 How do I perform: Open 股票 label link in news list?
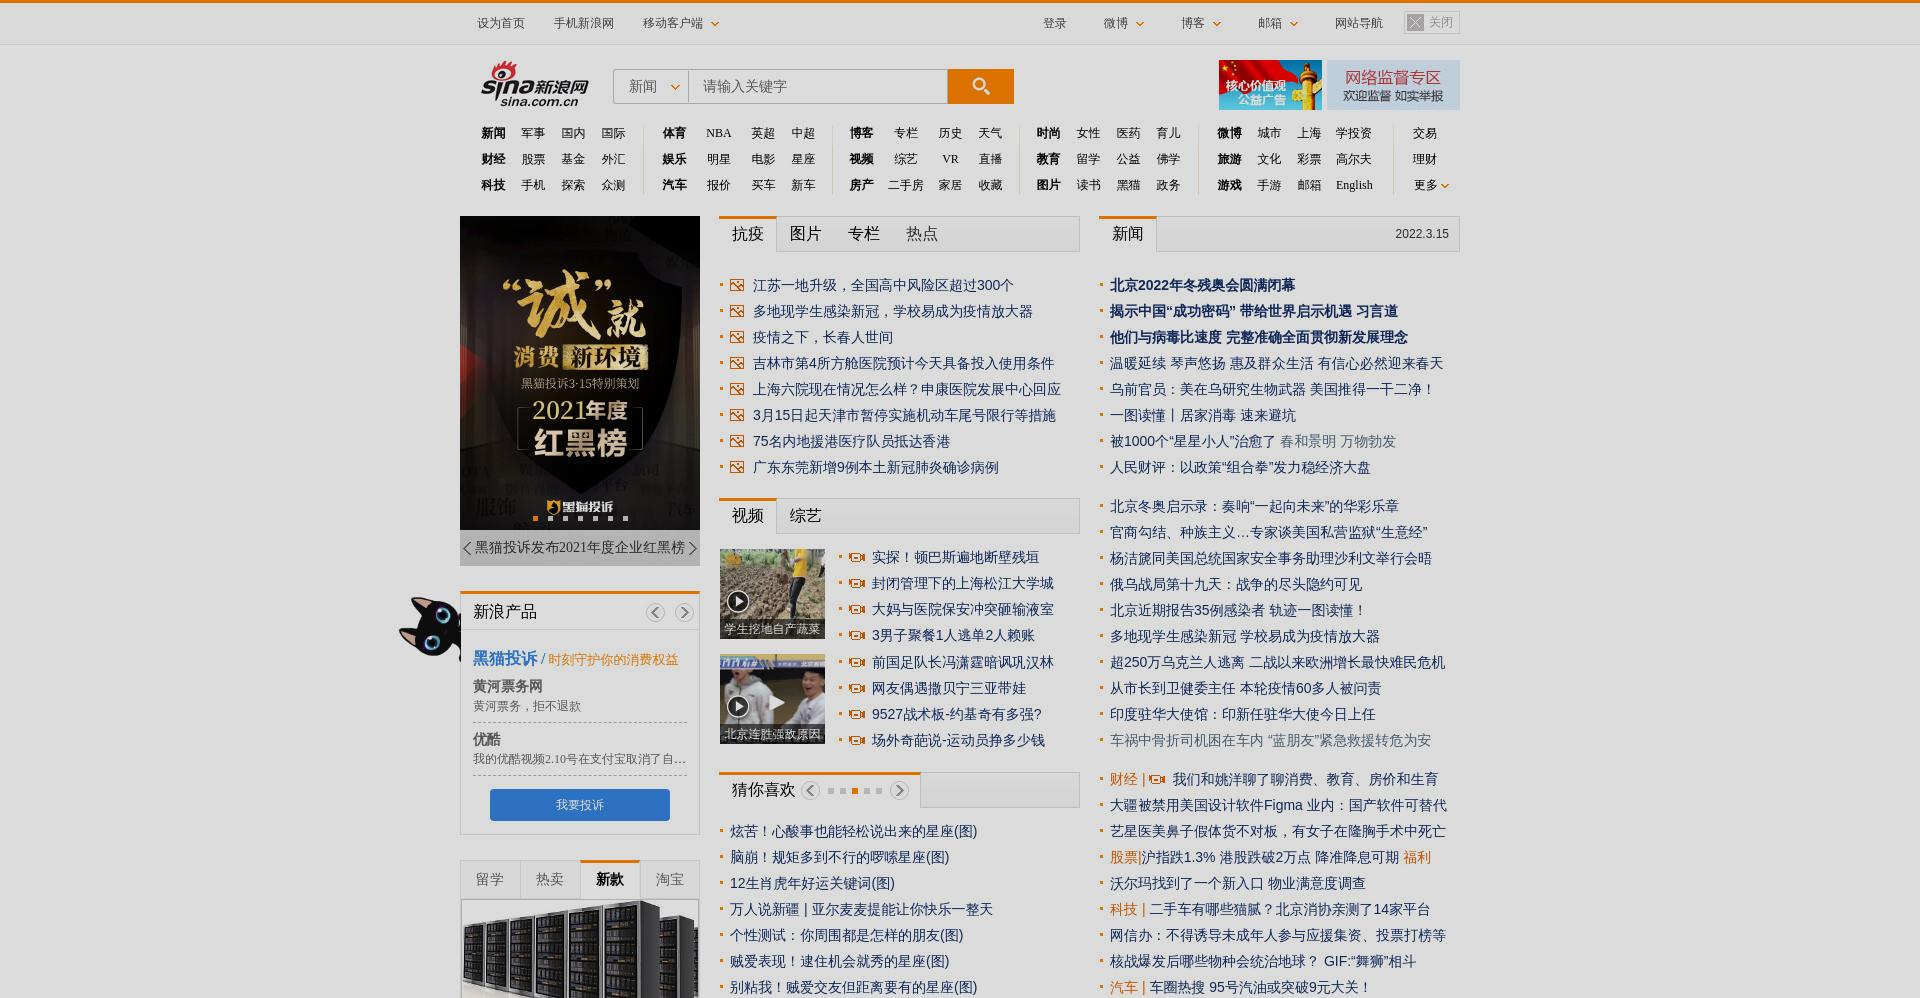coord(1124,857)
